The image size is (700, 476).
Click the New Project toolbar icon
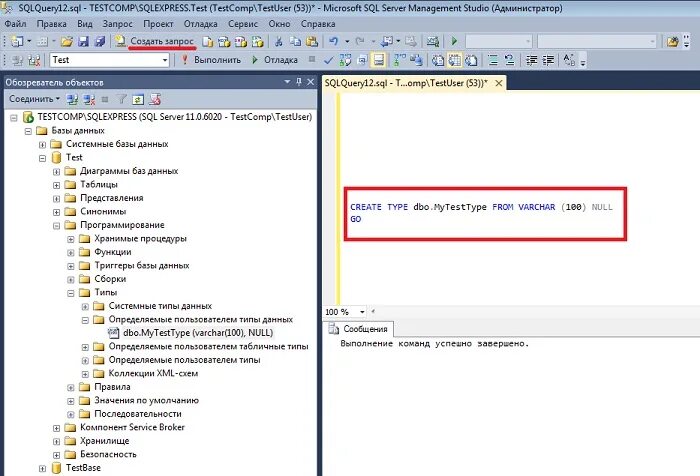17,42
